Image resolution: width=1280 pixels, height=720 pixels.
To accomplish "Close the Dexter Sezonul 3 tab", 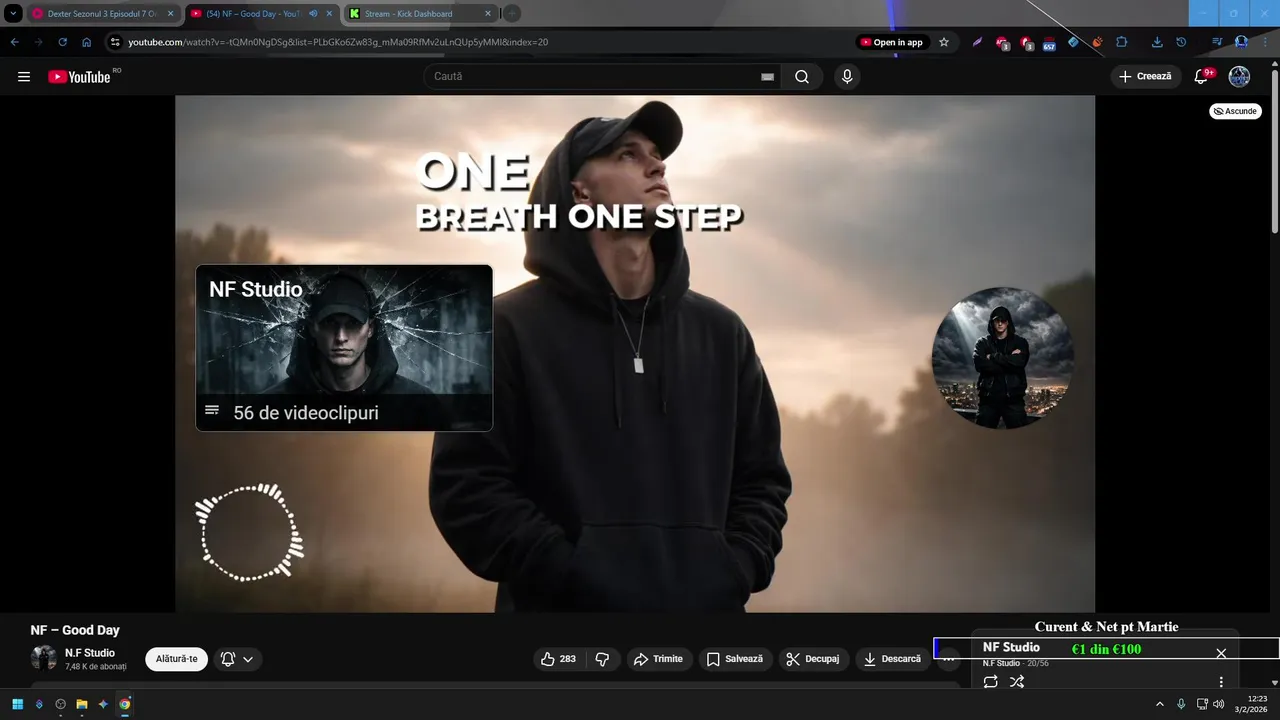I will pos(170,14).
